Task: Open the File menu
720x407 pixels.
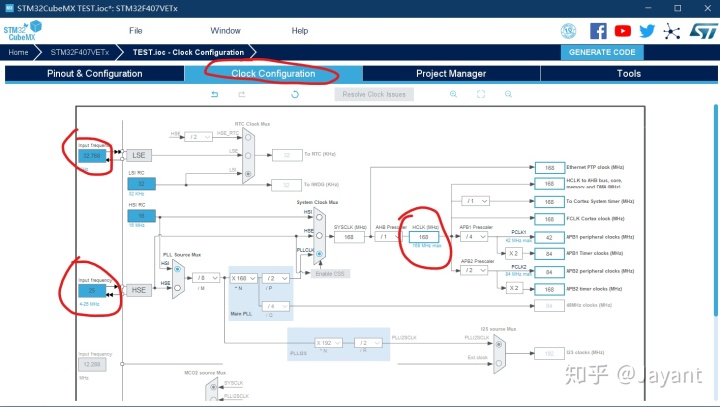Action: click(135, 31)
